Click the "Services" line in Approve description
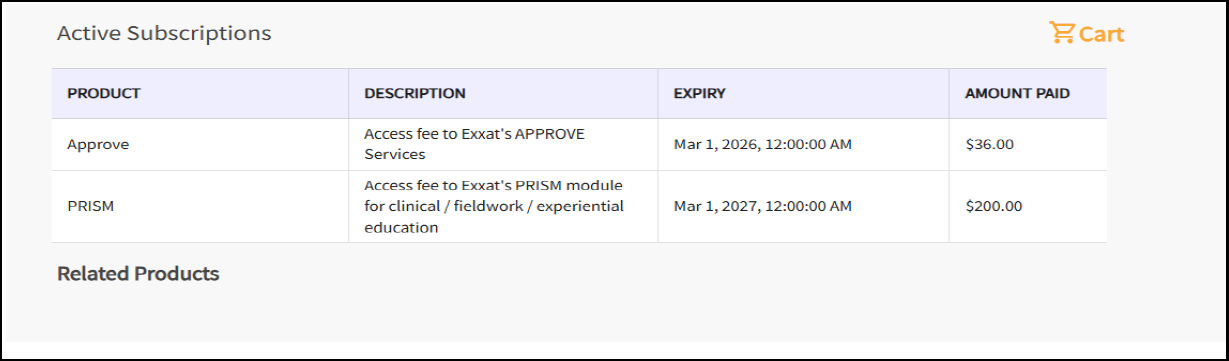The width and height of the screenshot is (1229, 361). 395,154
